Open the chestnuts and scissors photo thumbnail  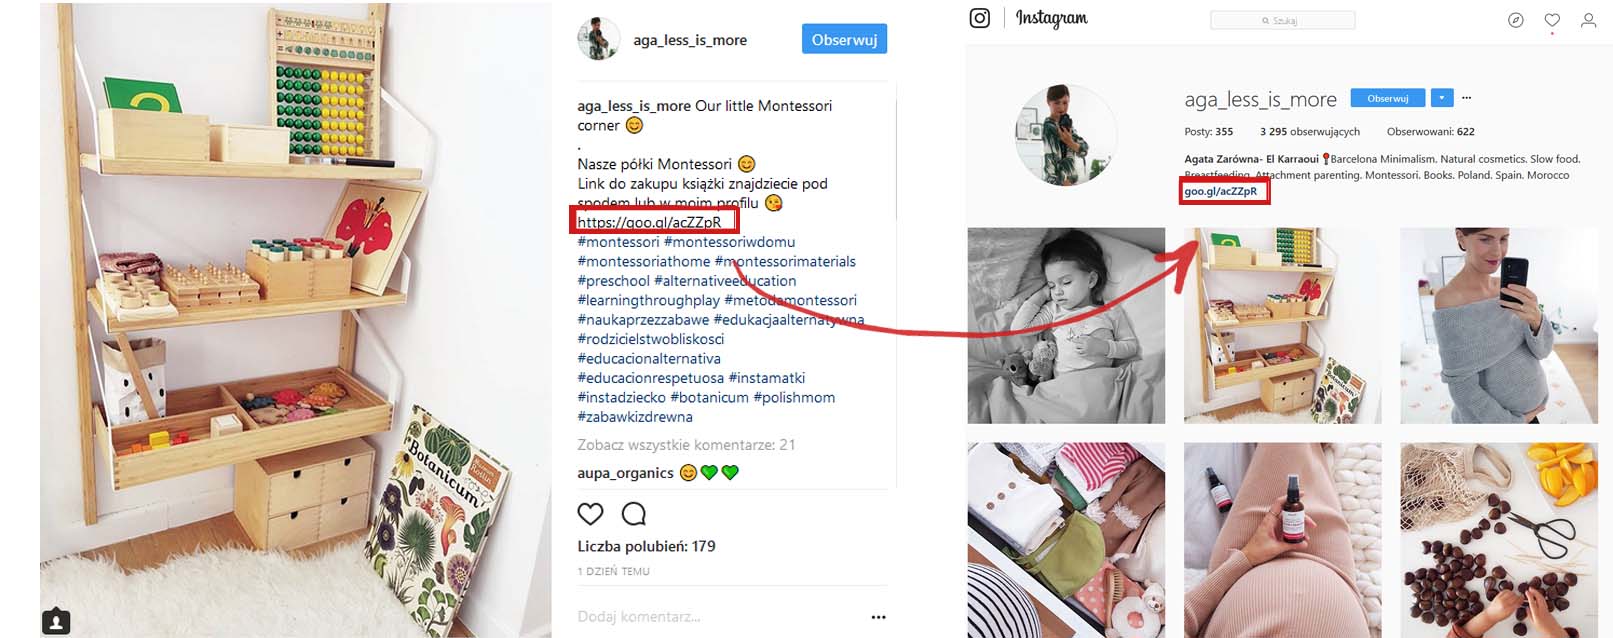(x=1498, y=540)
